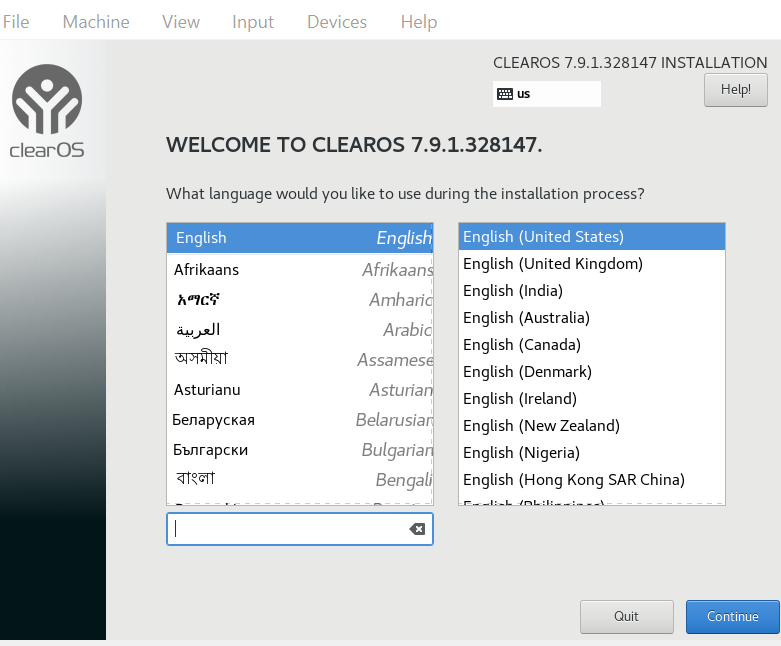The image size is (781, 646).
Task: Select Asturianu in the language list
Action: coord(300,389)
